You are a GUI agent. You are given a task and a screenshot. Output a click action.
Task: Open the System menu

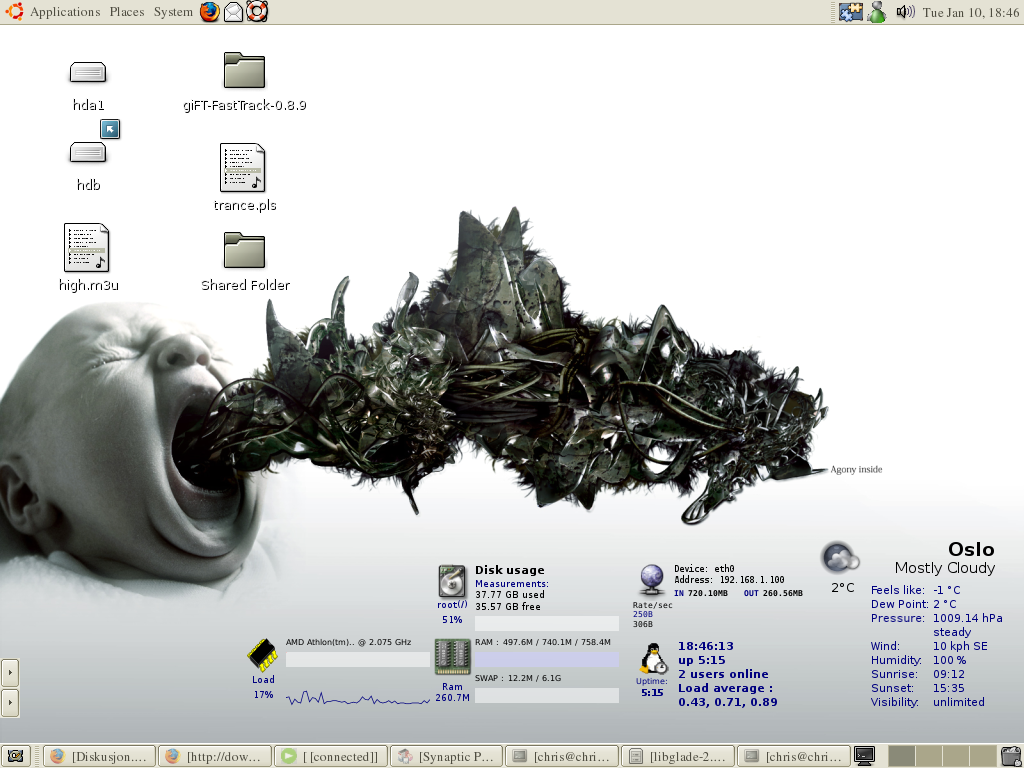pyautogui.click(x=173, y=12)
